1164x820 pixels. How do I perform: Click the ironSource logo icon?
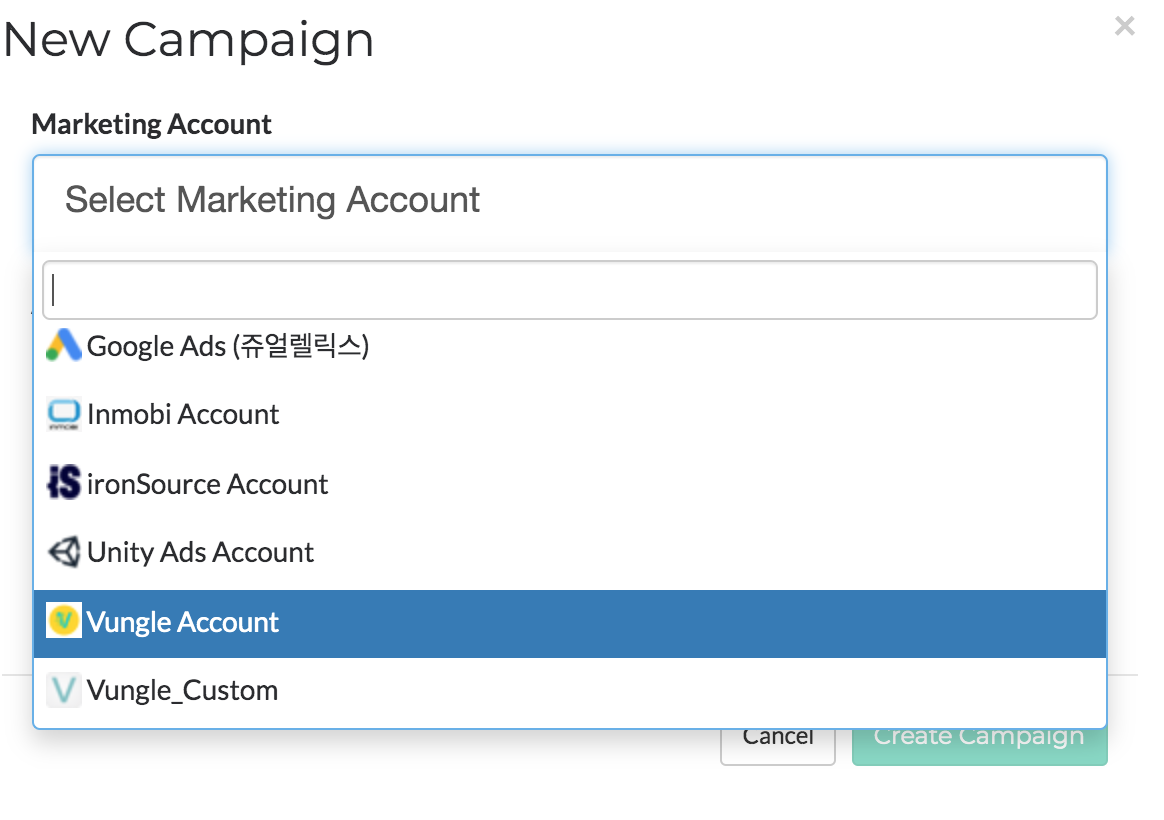pos(64,483)
